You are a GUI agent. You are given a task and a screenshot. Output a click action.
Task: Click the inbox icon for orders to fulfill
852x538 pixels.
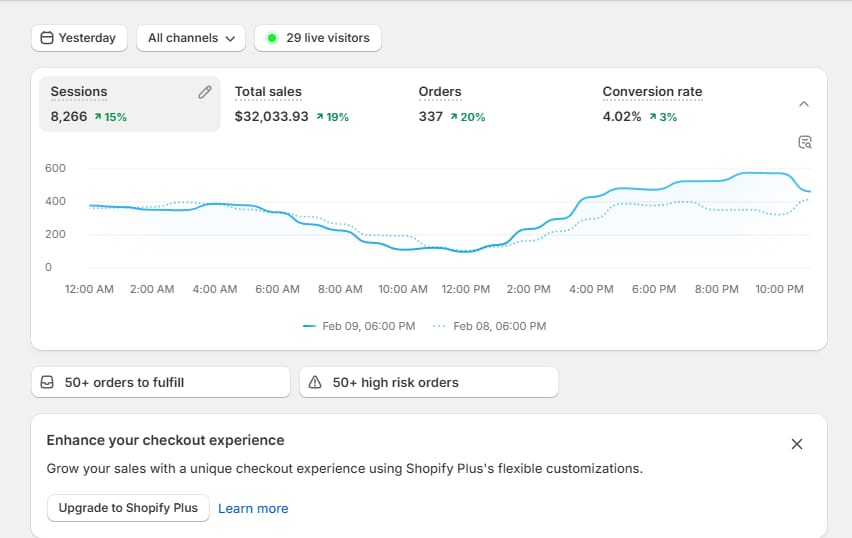[x=47, y=382]
